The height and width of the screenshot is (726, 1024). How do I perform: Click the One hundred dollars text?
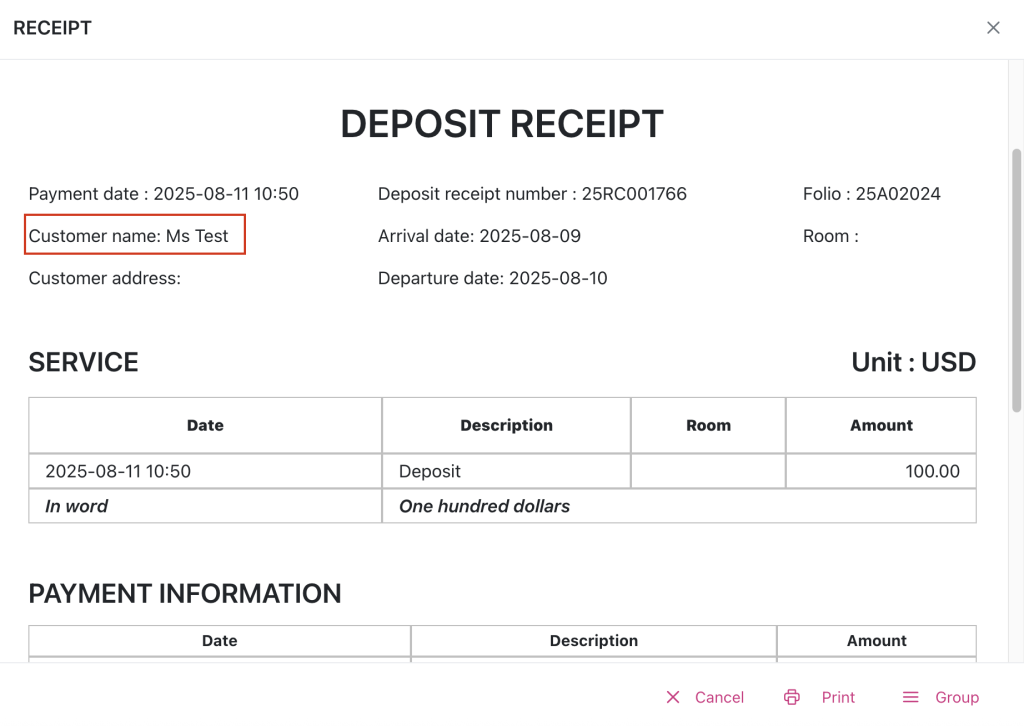click(484, 506)
